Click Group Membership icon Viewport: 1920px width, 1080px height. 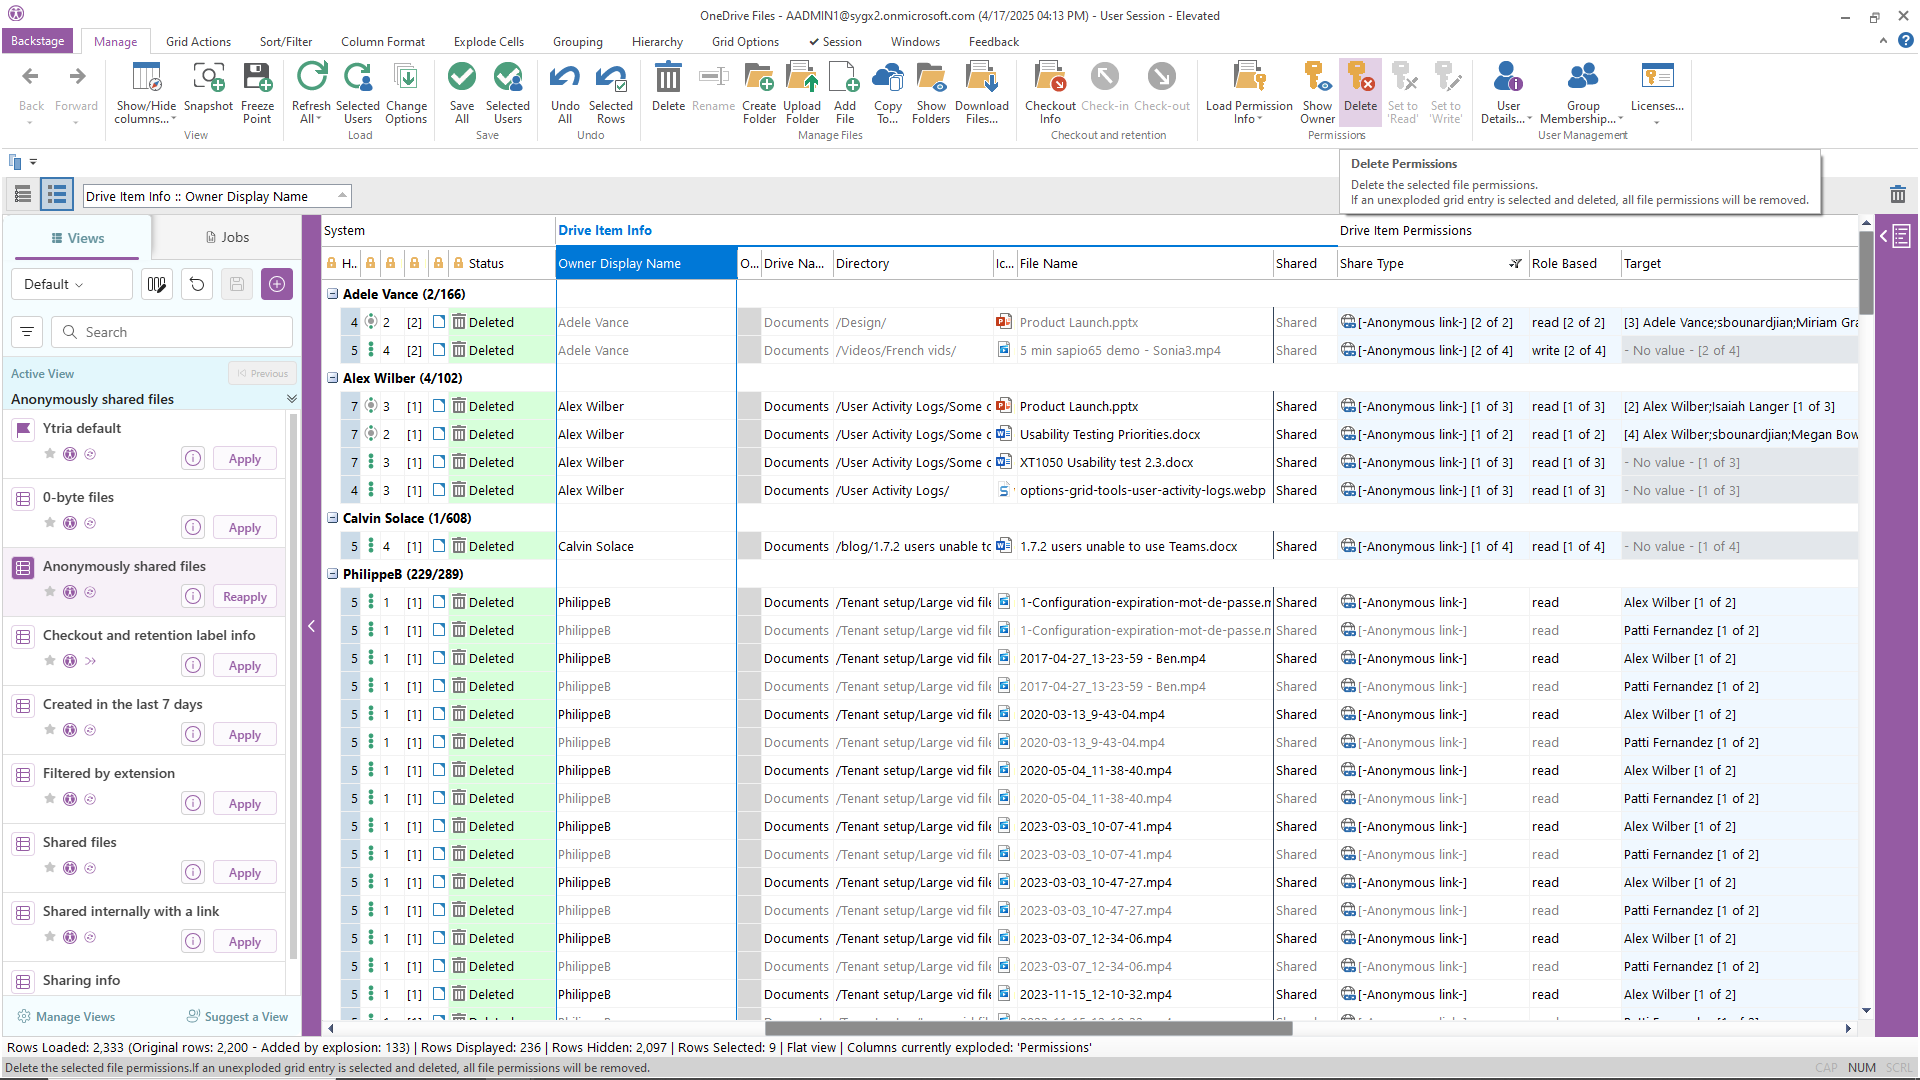[x=1582, y=78]
